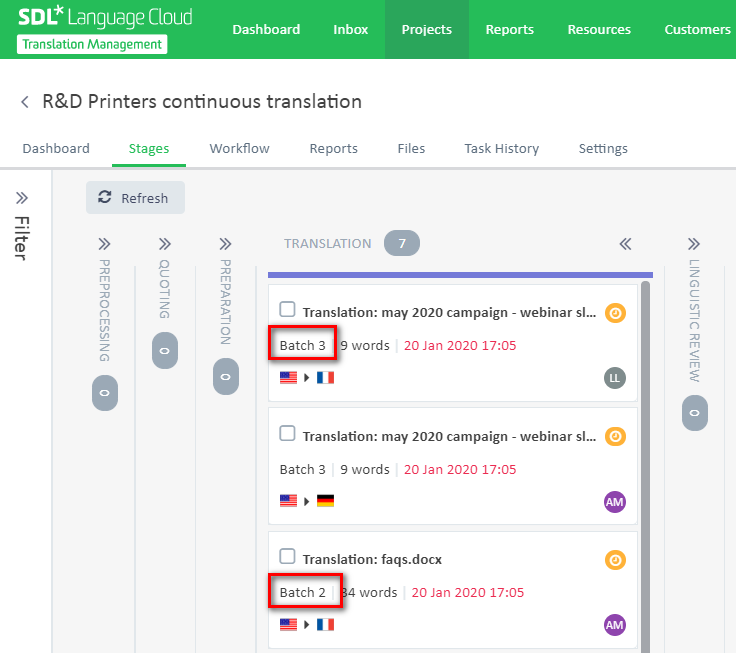This screenshot has height=653, width=736.
Task: Tick the Translation: faqs.docx checkbox
Action: [287, 556]
